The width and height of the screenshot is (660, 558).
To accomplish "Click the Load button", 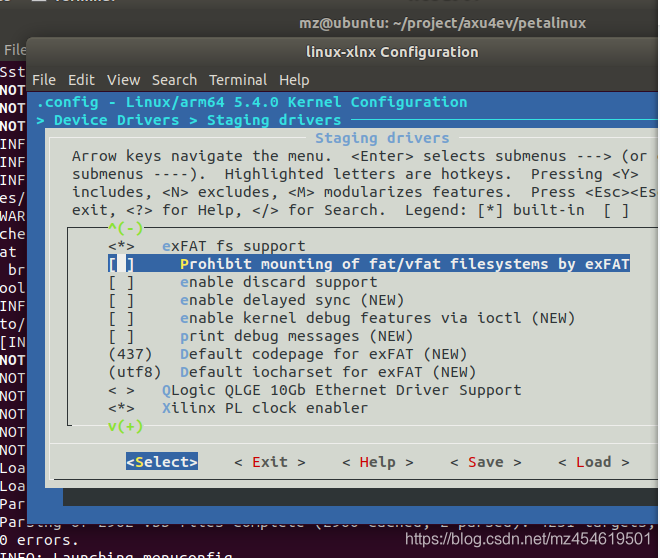I will point(593,462).
